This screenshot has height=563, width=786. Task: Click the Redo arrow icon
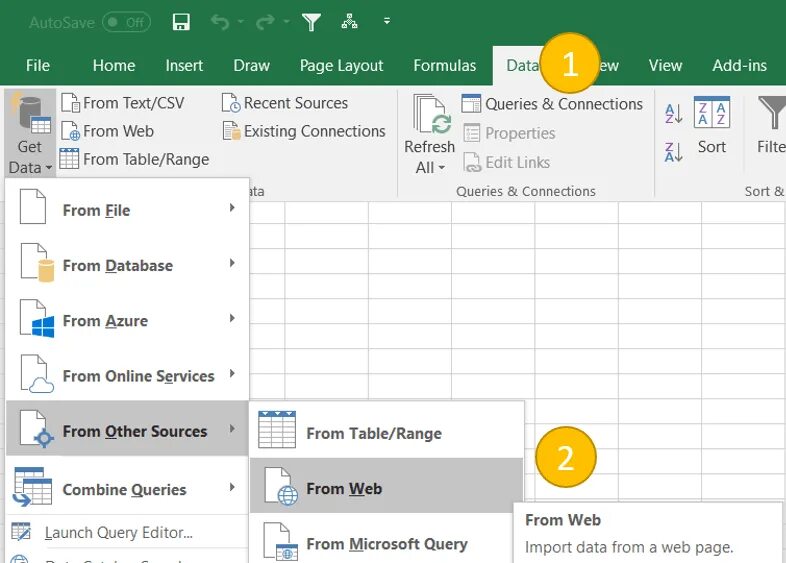(265, 21)
